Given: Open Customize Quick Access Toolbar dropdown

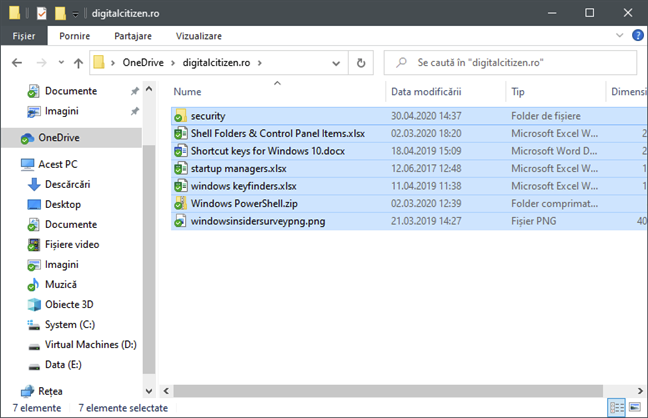Looking at the screenshot, I should pos(75,14).
